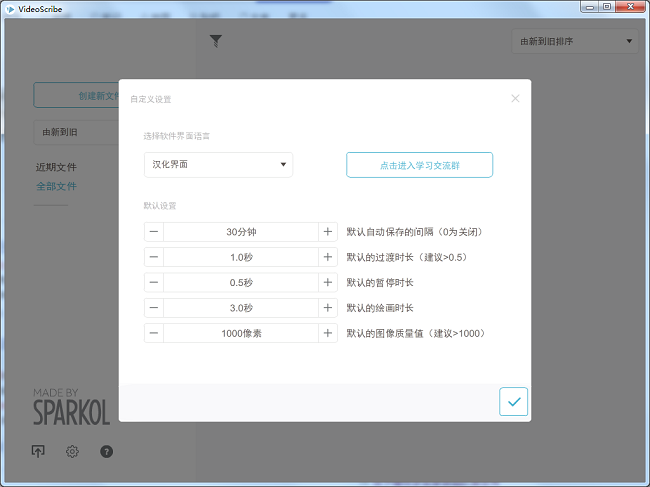
Task: Decrease the default pause time 0.5秒
Action: [x=154, y=282]
